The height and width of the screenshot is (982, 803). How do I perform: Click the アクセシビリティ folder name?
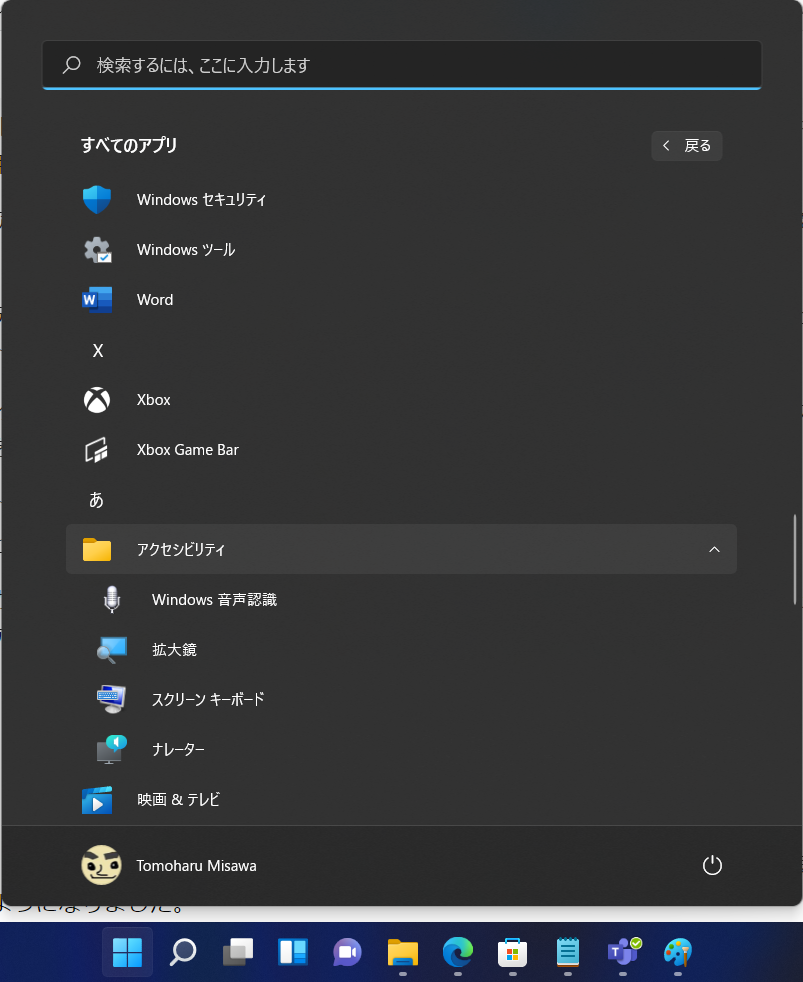coord(180,549)
